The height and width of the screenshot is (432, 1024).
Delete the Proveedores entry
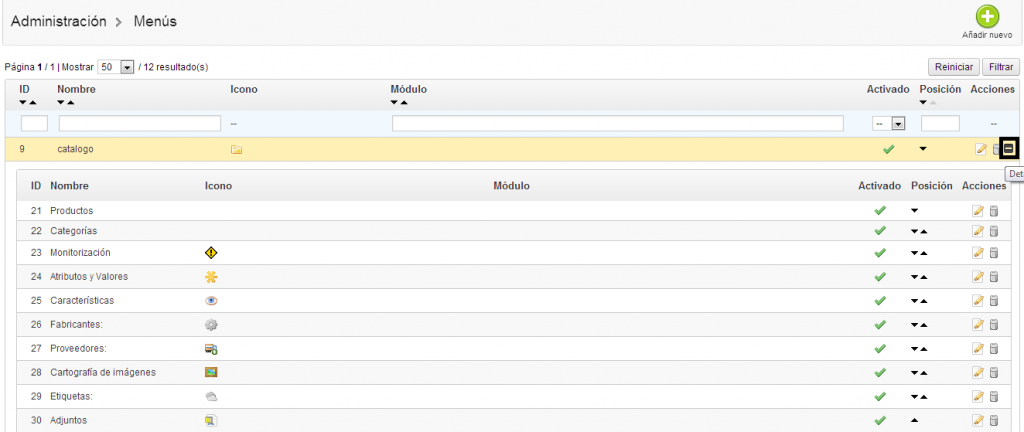tap(994, 349)
